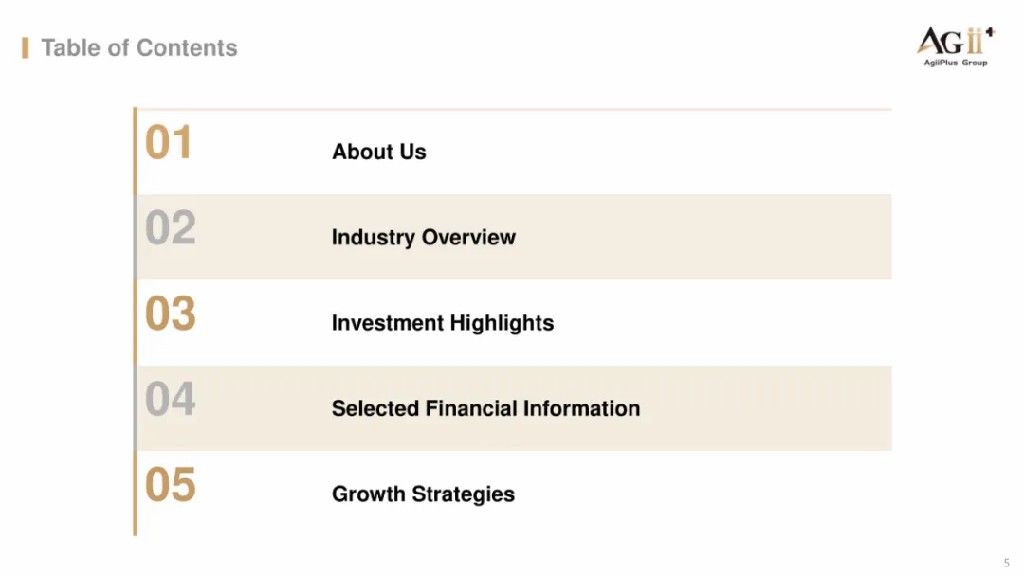This screenshot has width=1024, height=575.
Task: Go to Investment Highlights
Action: (443, 323)
